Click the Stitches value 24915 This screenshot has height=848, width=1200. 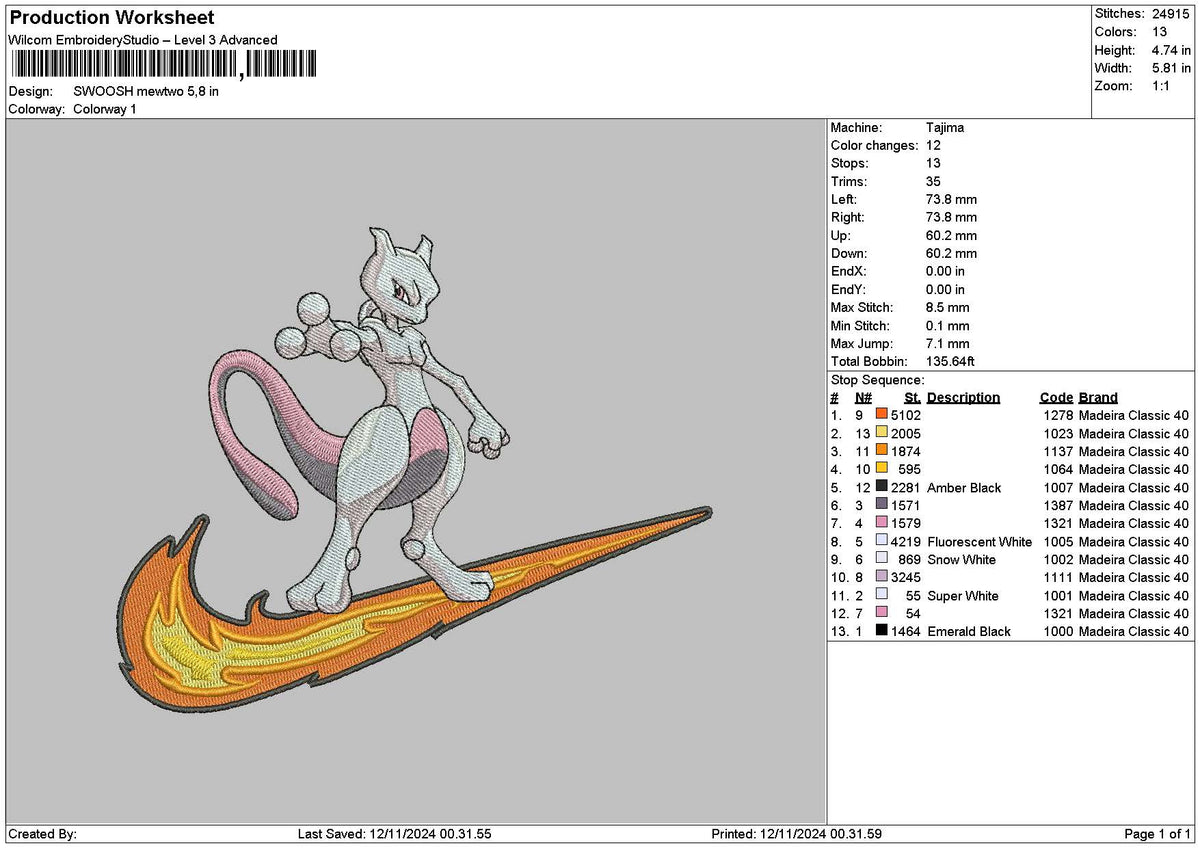tap(1169, 14)
